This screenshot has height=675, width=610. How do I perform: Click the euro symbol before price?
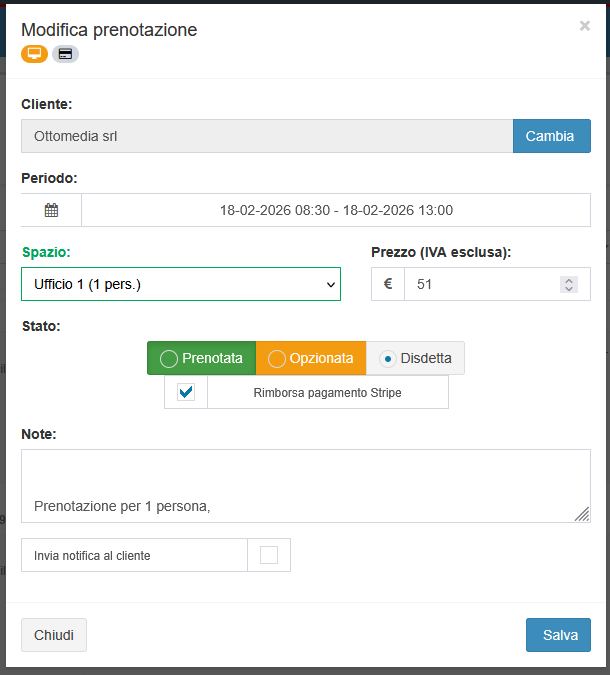tap(388, 284)
